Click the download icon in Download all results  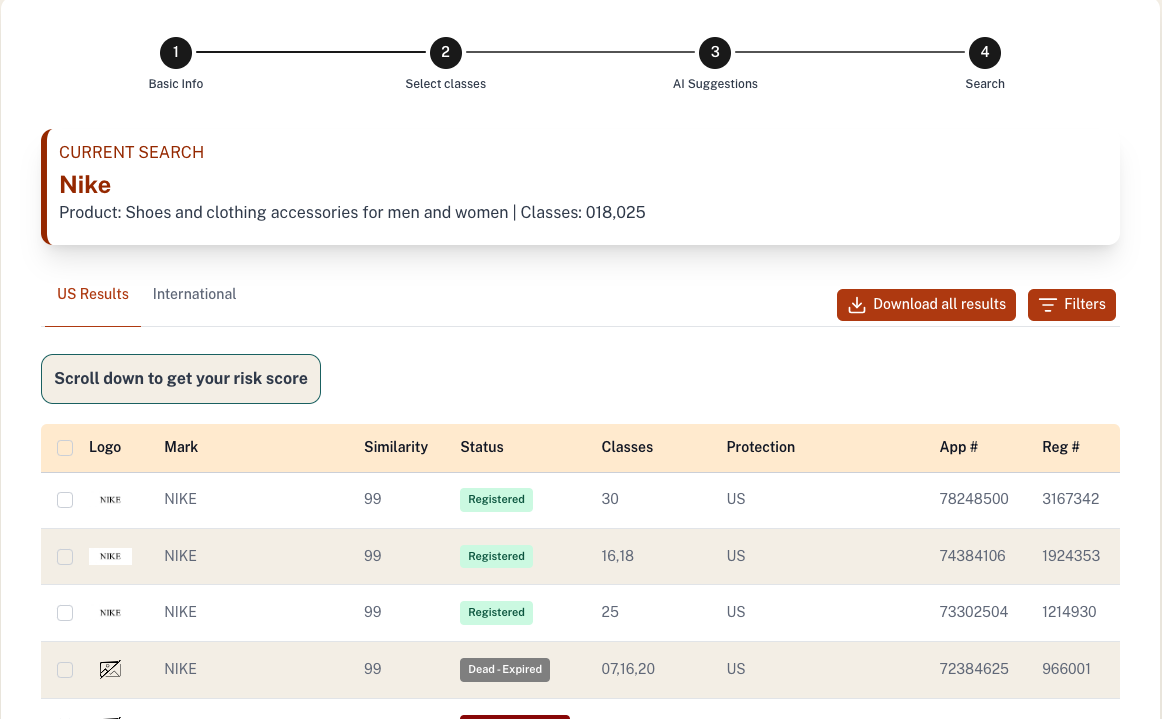pos(857,305)
